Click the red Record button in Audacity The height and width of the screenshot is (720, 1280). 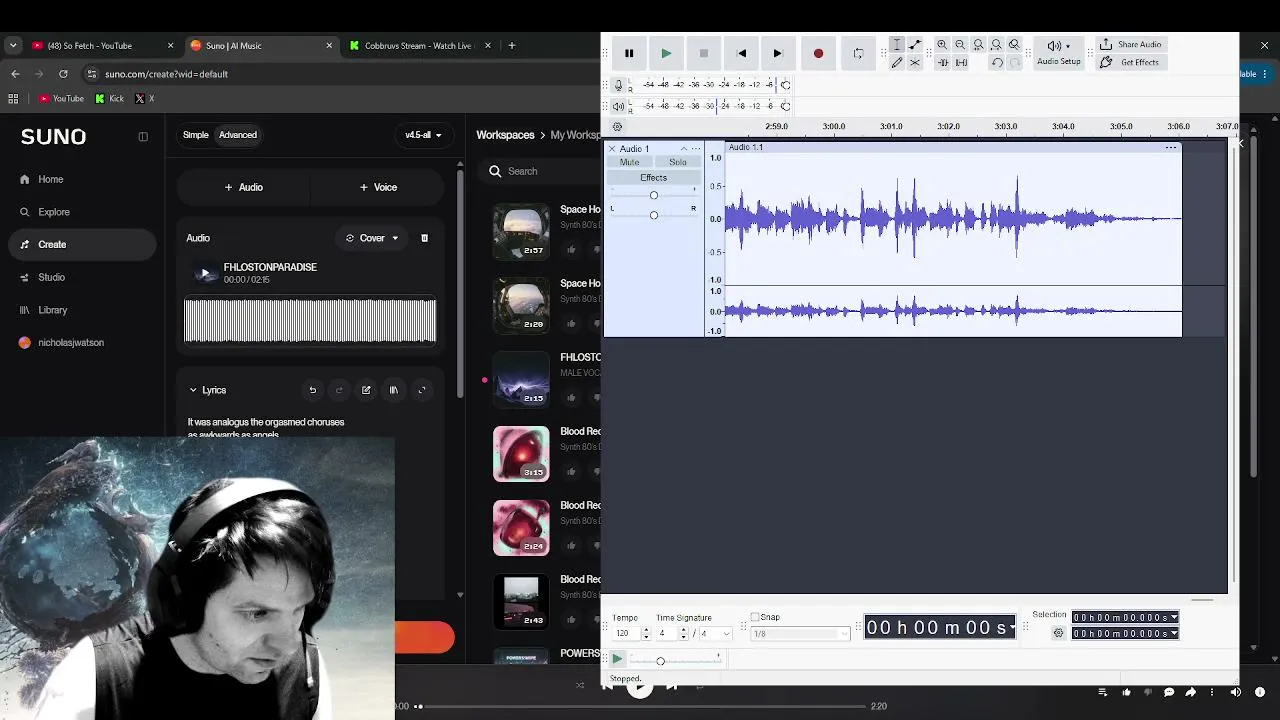[818, 53]
